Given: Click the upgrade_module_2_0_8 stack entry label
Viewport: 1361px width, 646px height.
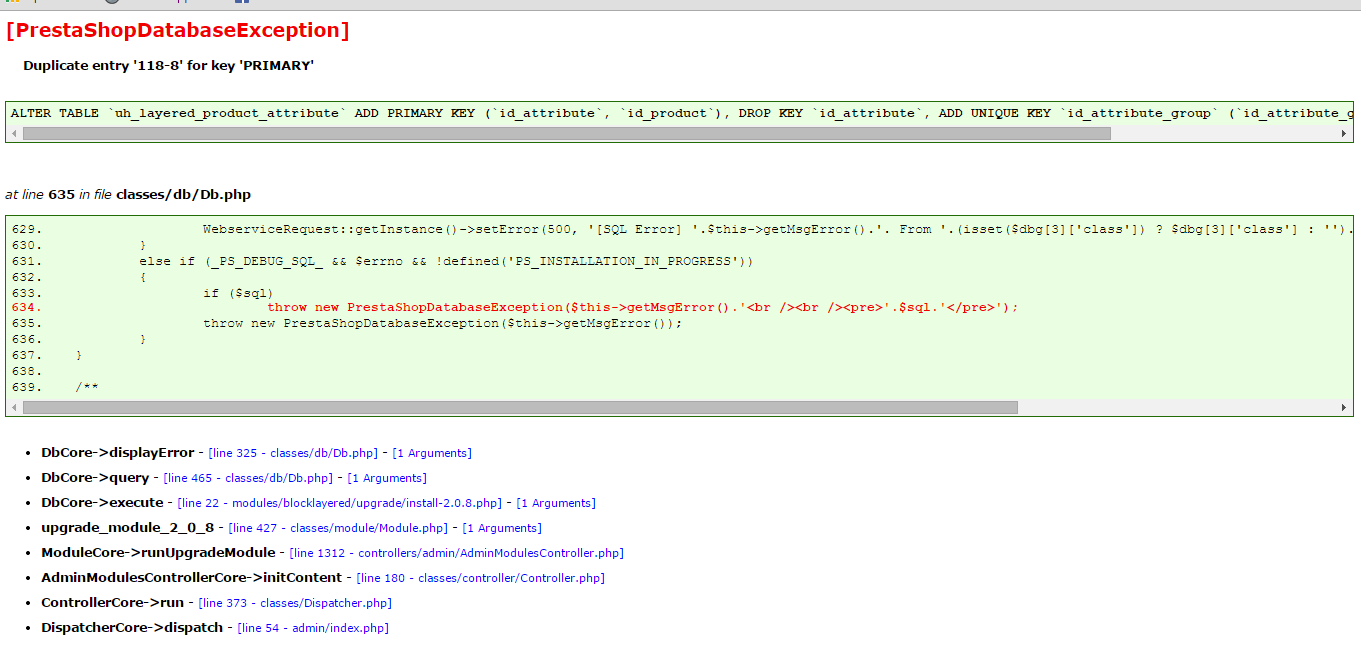Looking at the screenshot, I should click(128, 528).
